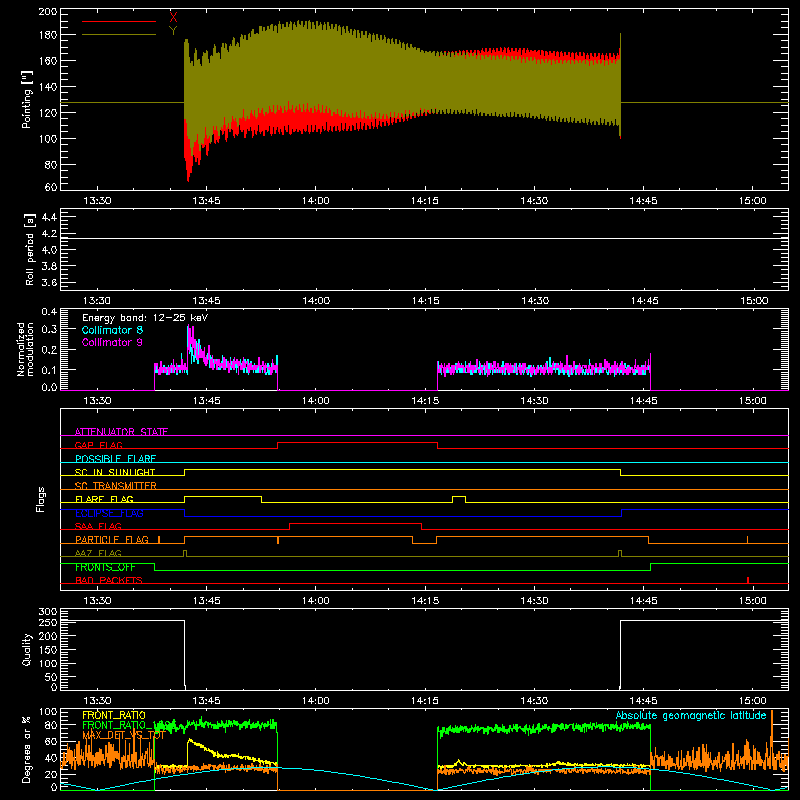Click the FLARE_FLAG label

click(104, 499)
